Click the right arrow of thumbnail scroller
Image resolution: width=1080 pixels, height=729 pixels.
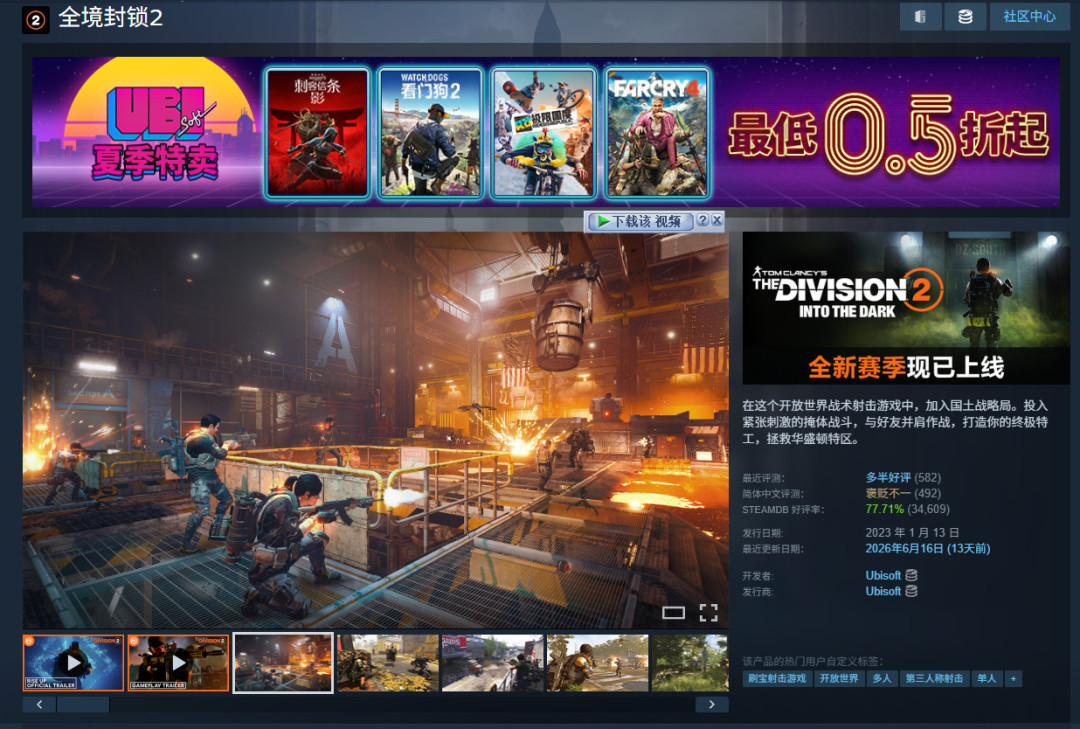click(712, 704)
